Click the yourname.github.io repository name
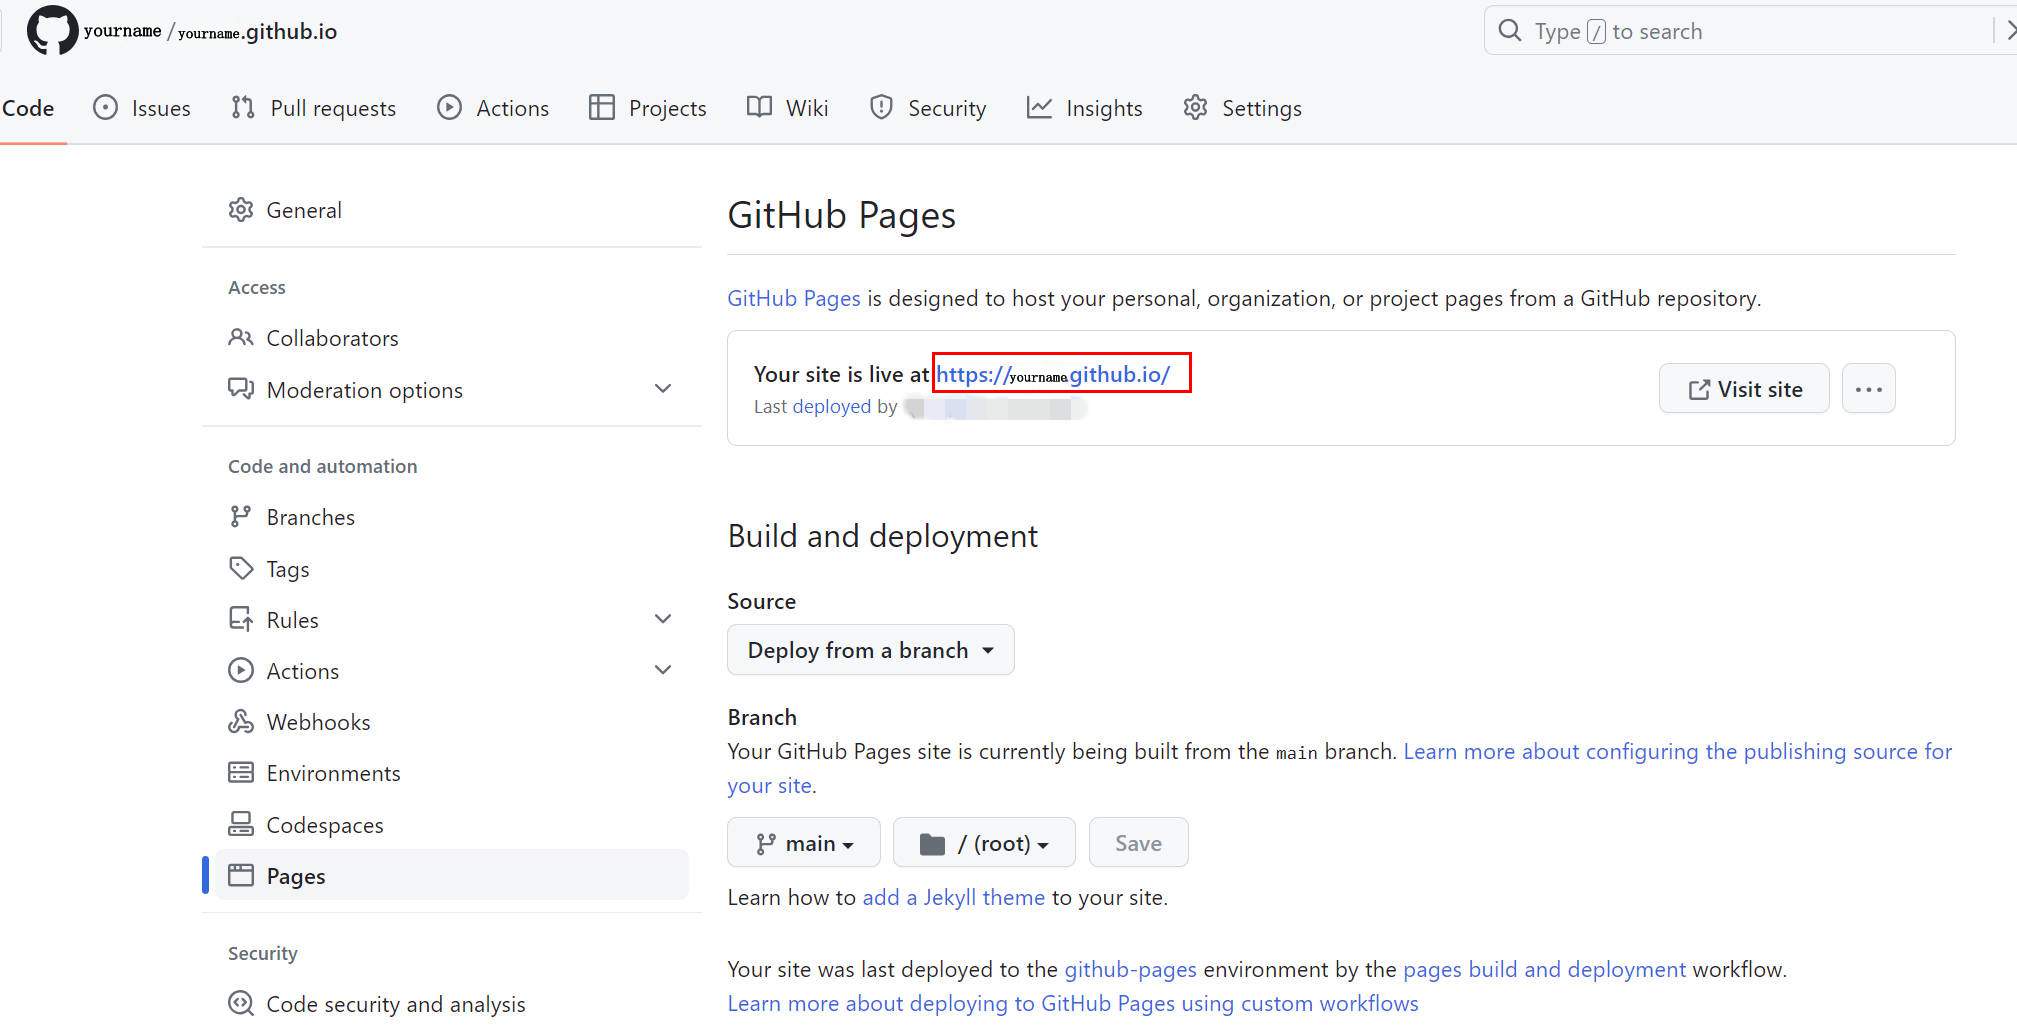 (x=257, y=32)
